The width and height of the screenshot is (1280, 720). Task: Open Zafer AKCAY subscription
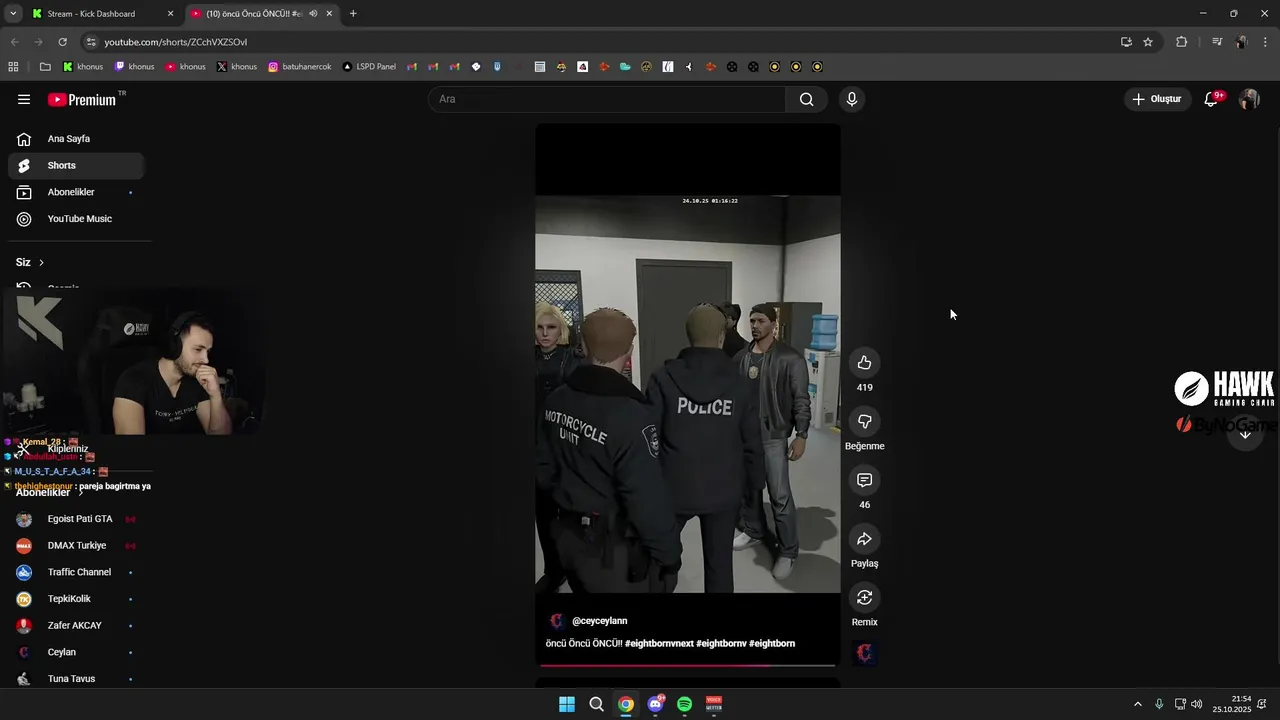(76, 626)
